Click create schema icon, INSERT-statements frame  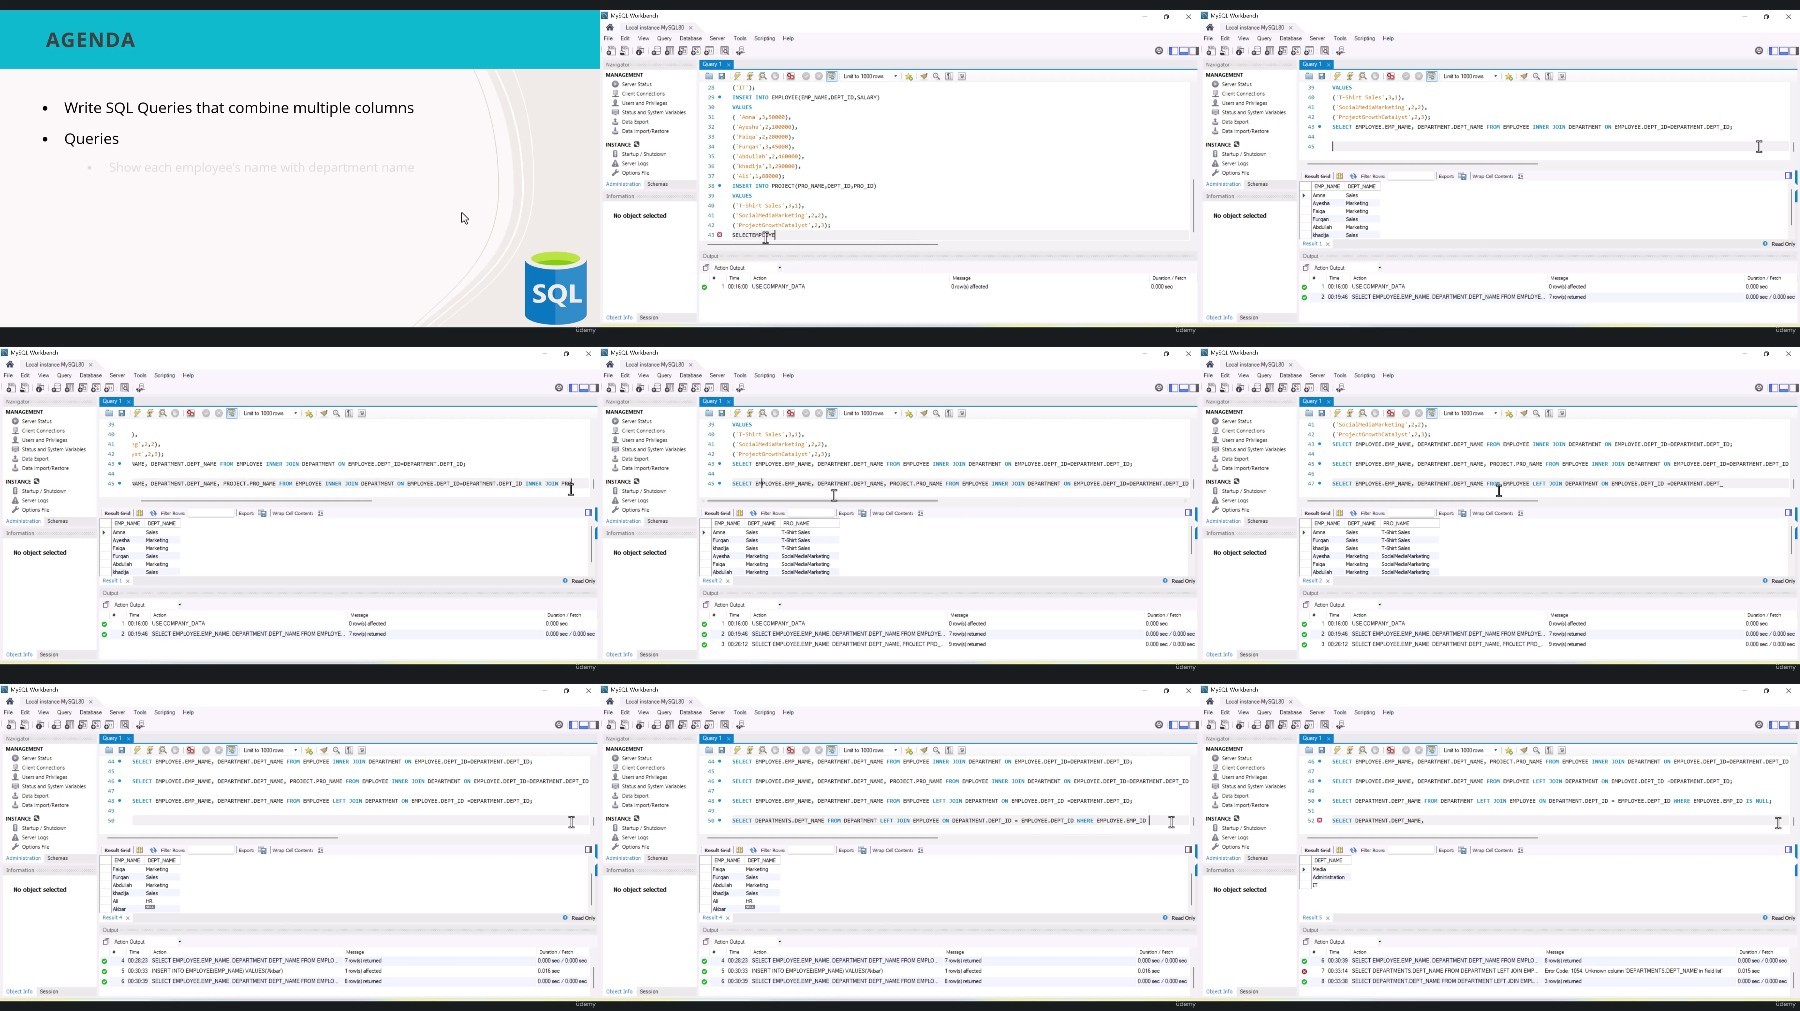click(656, 51)
